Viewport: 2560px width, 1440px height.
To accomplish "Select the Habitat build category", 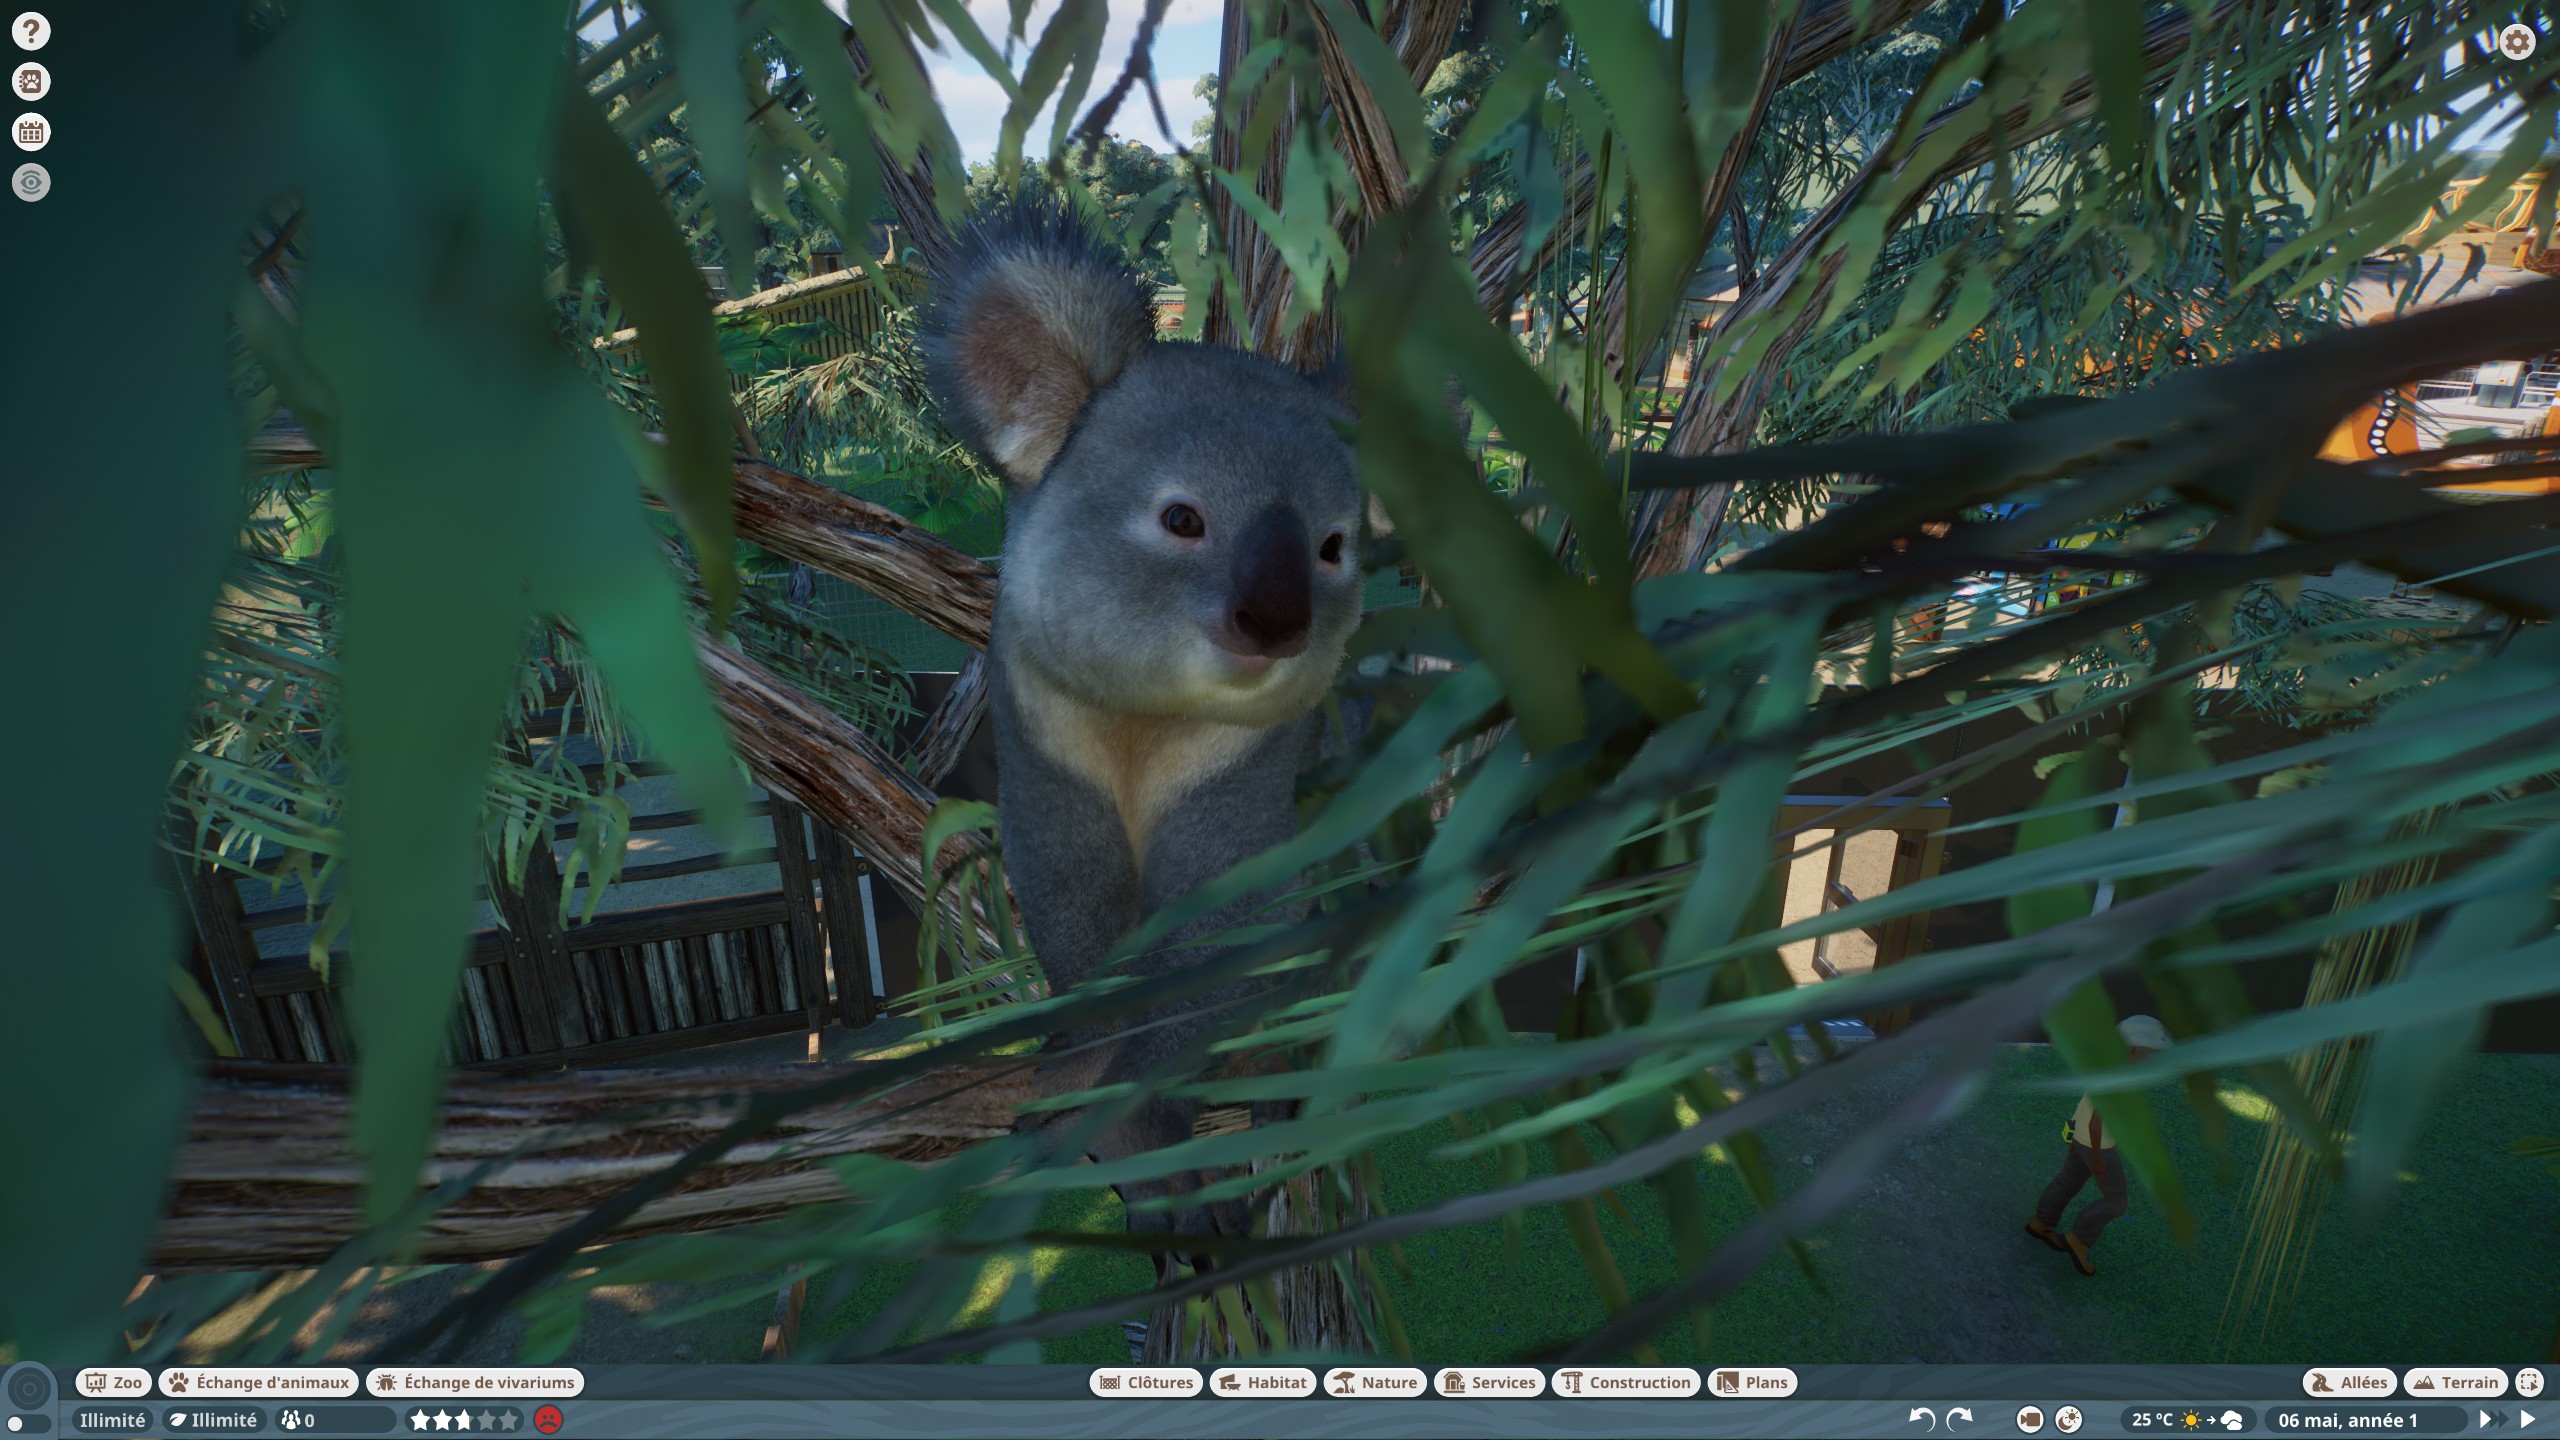I will (1263, 1382).
